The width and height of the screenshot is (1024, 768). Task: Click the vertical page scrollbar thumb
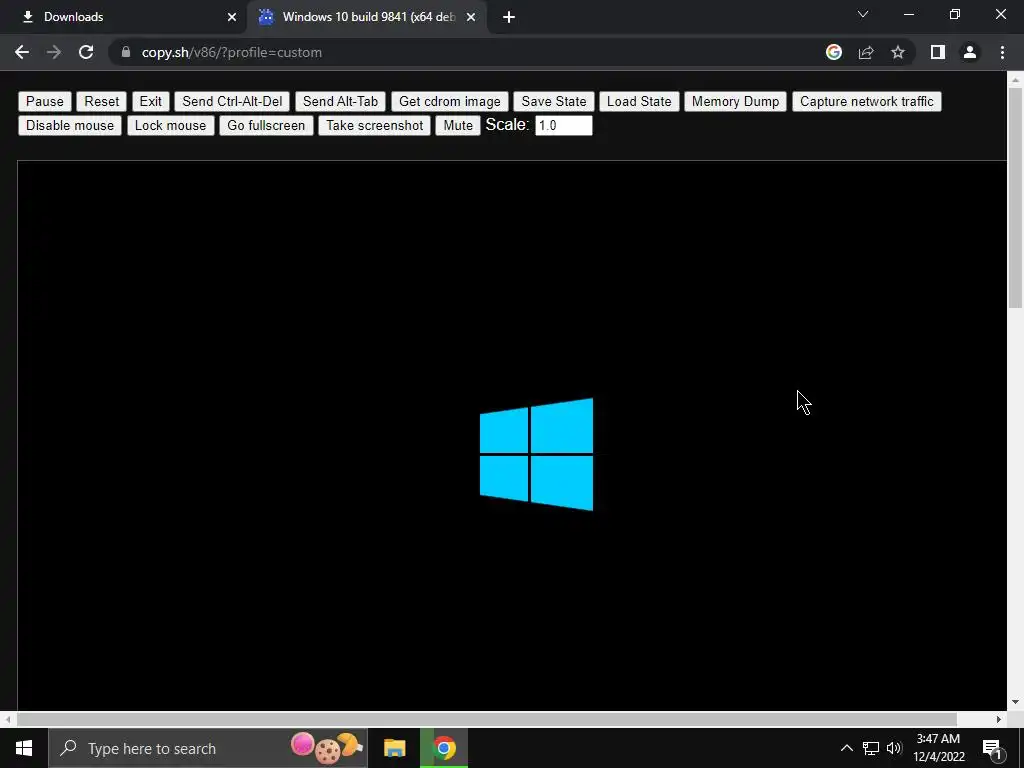[1014, 197]
